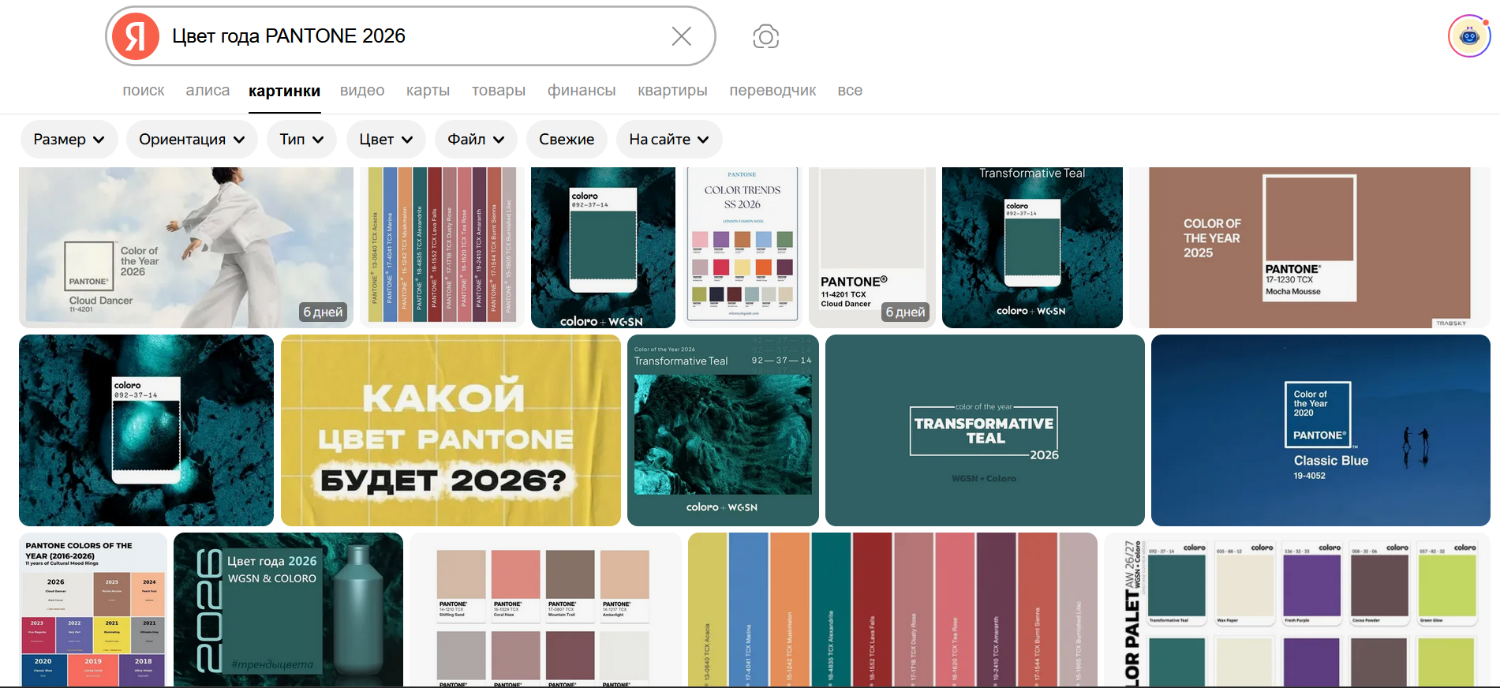Expand the Размер filter dropdown
Image resolution: width=1500 pixels, height=688 pixels.
click(69, 139)
